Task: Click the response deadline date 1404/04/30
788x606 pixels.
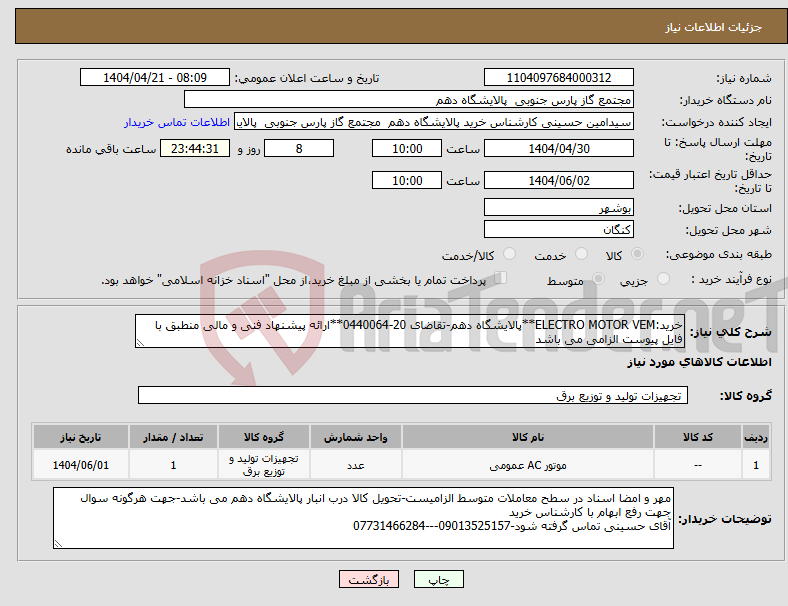Action: tap(559, 148)
